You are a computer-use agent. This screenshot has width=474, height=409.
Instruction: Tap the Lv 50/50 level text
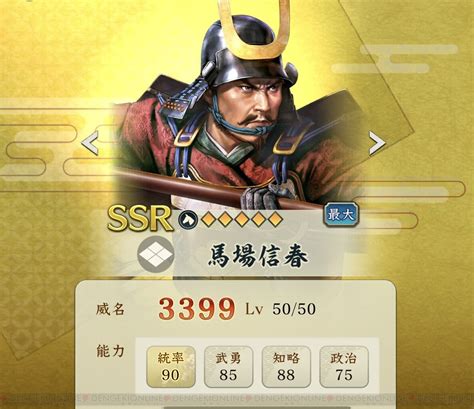[x=280, y=309]
